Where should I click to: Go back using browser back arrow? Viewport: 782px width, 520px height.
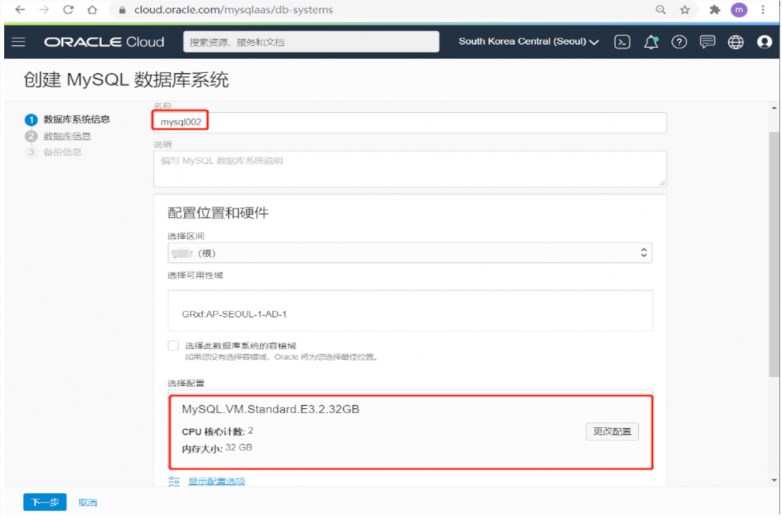point(20,9)
